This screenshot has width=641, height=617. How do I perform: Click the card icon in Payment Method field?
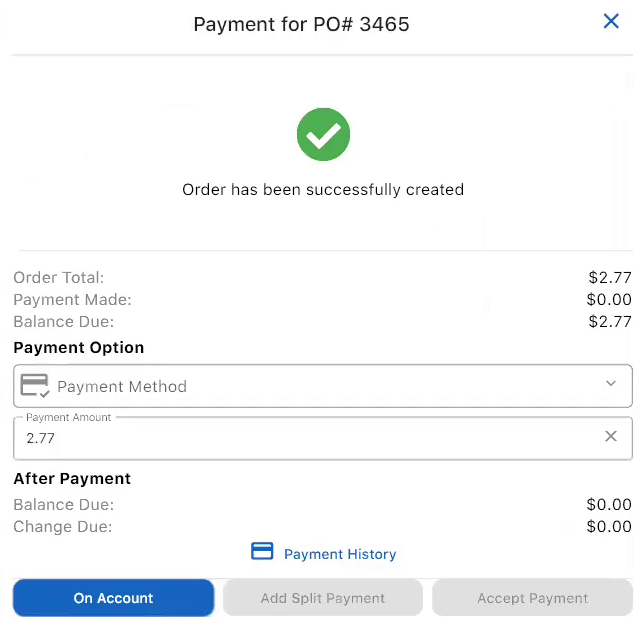click(35, 386)
